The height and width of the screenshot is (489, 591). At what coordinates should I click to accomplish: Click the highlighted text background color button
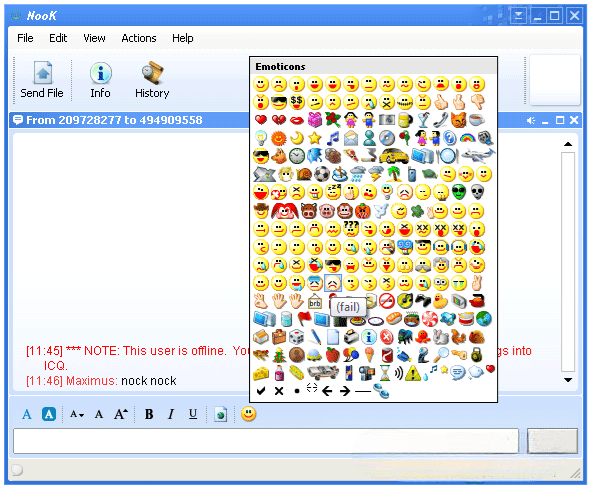[x=49, y=414]
